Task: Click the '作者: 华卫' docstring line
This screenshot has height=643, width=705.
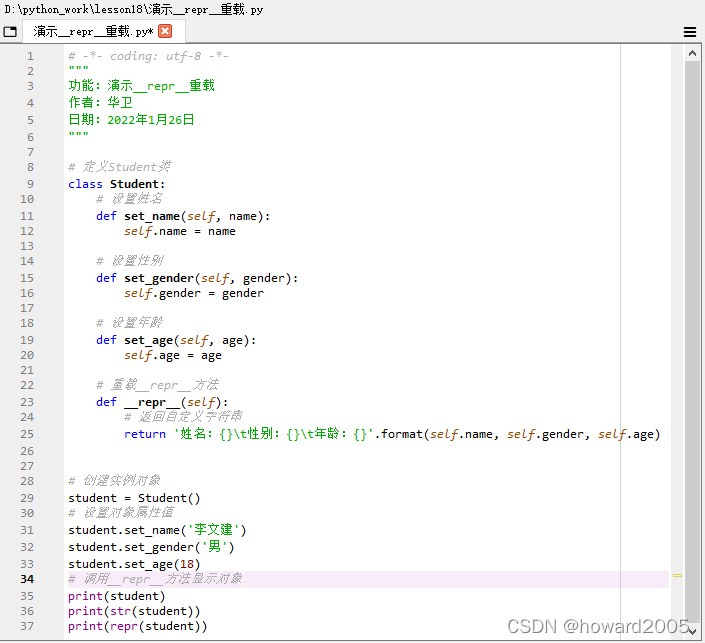Action: pyautogui.click(x=100, y=103)
